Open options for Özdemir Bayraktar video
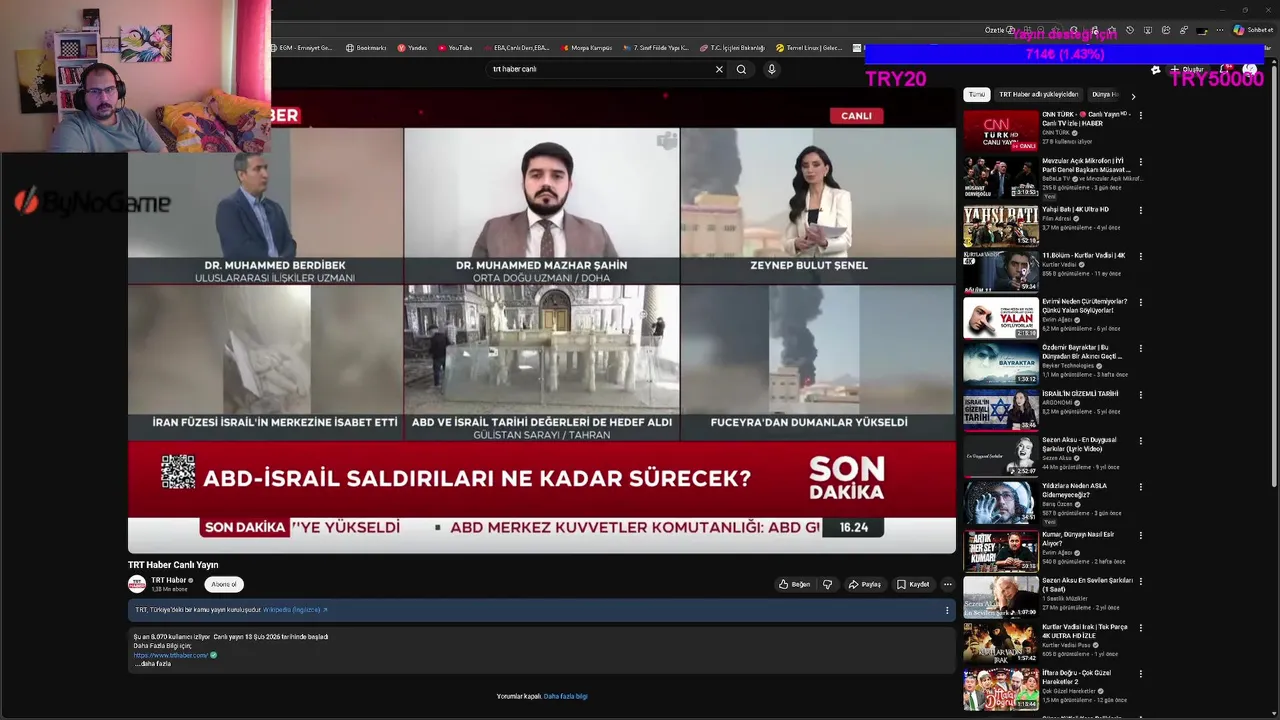The height and width of the screenshot is (720, 1280). click(1140, 349)
